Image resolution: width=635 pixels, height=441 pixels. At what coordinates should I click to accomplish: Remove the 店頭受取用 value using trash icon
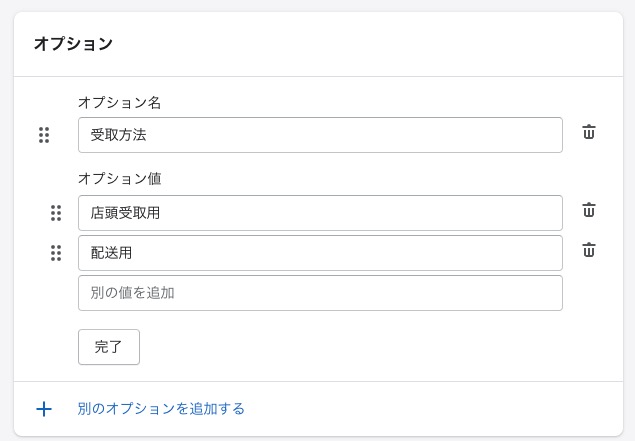click(589, 210)
